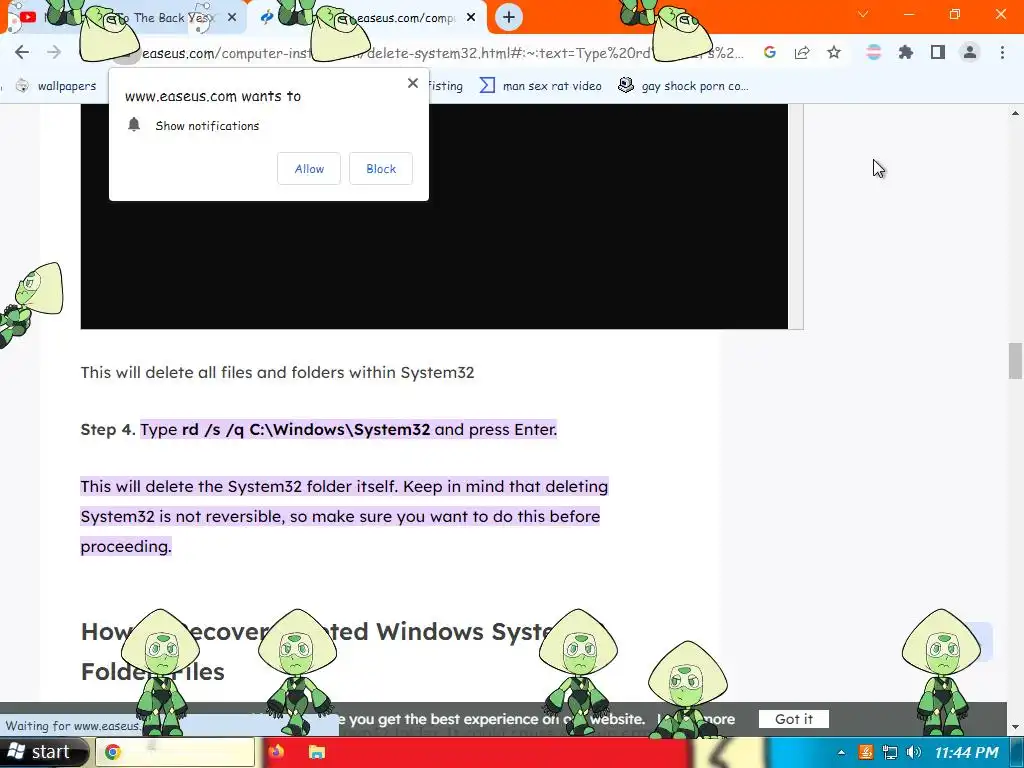Open the 'gay shock porn co...' bookmark
The width and height of the screenshot is (1024, 768).
coord(683,86)
